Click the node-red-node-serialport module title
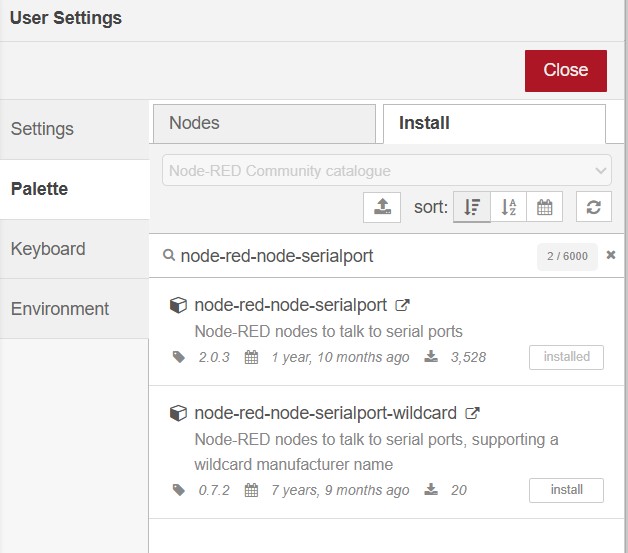Screen dimensions: 628x553 pyautogui.click(x=290, y=305)
